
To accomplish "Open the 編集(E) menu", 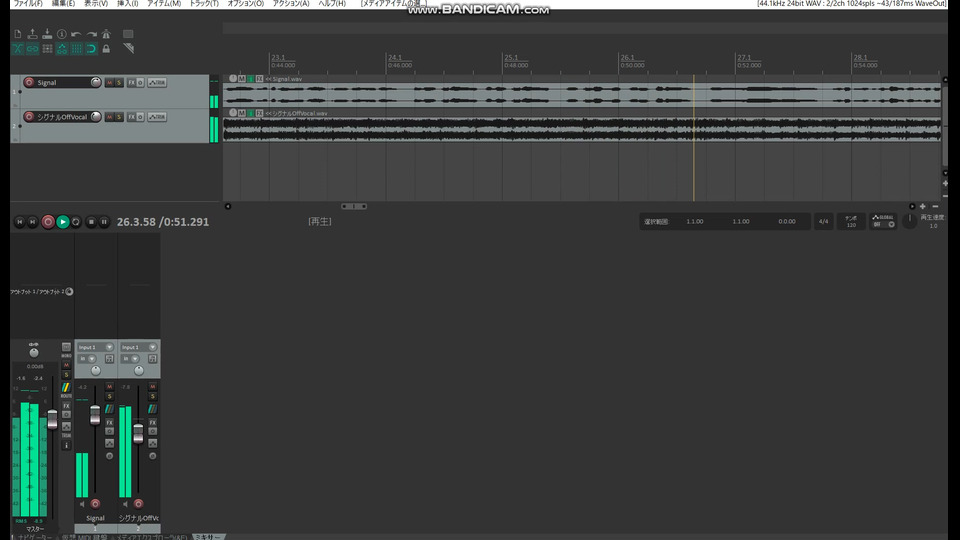I will pos(63,4).
